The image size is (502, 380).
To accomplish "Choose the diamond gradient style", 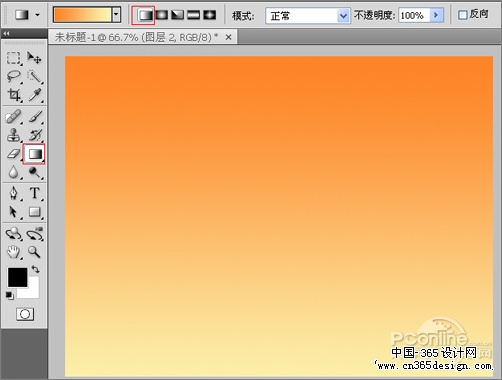I will 210,15.
